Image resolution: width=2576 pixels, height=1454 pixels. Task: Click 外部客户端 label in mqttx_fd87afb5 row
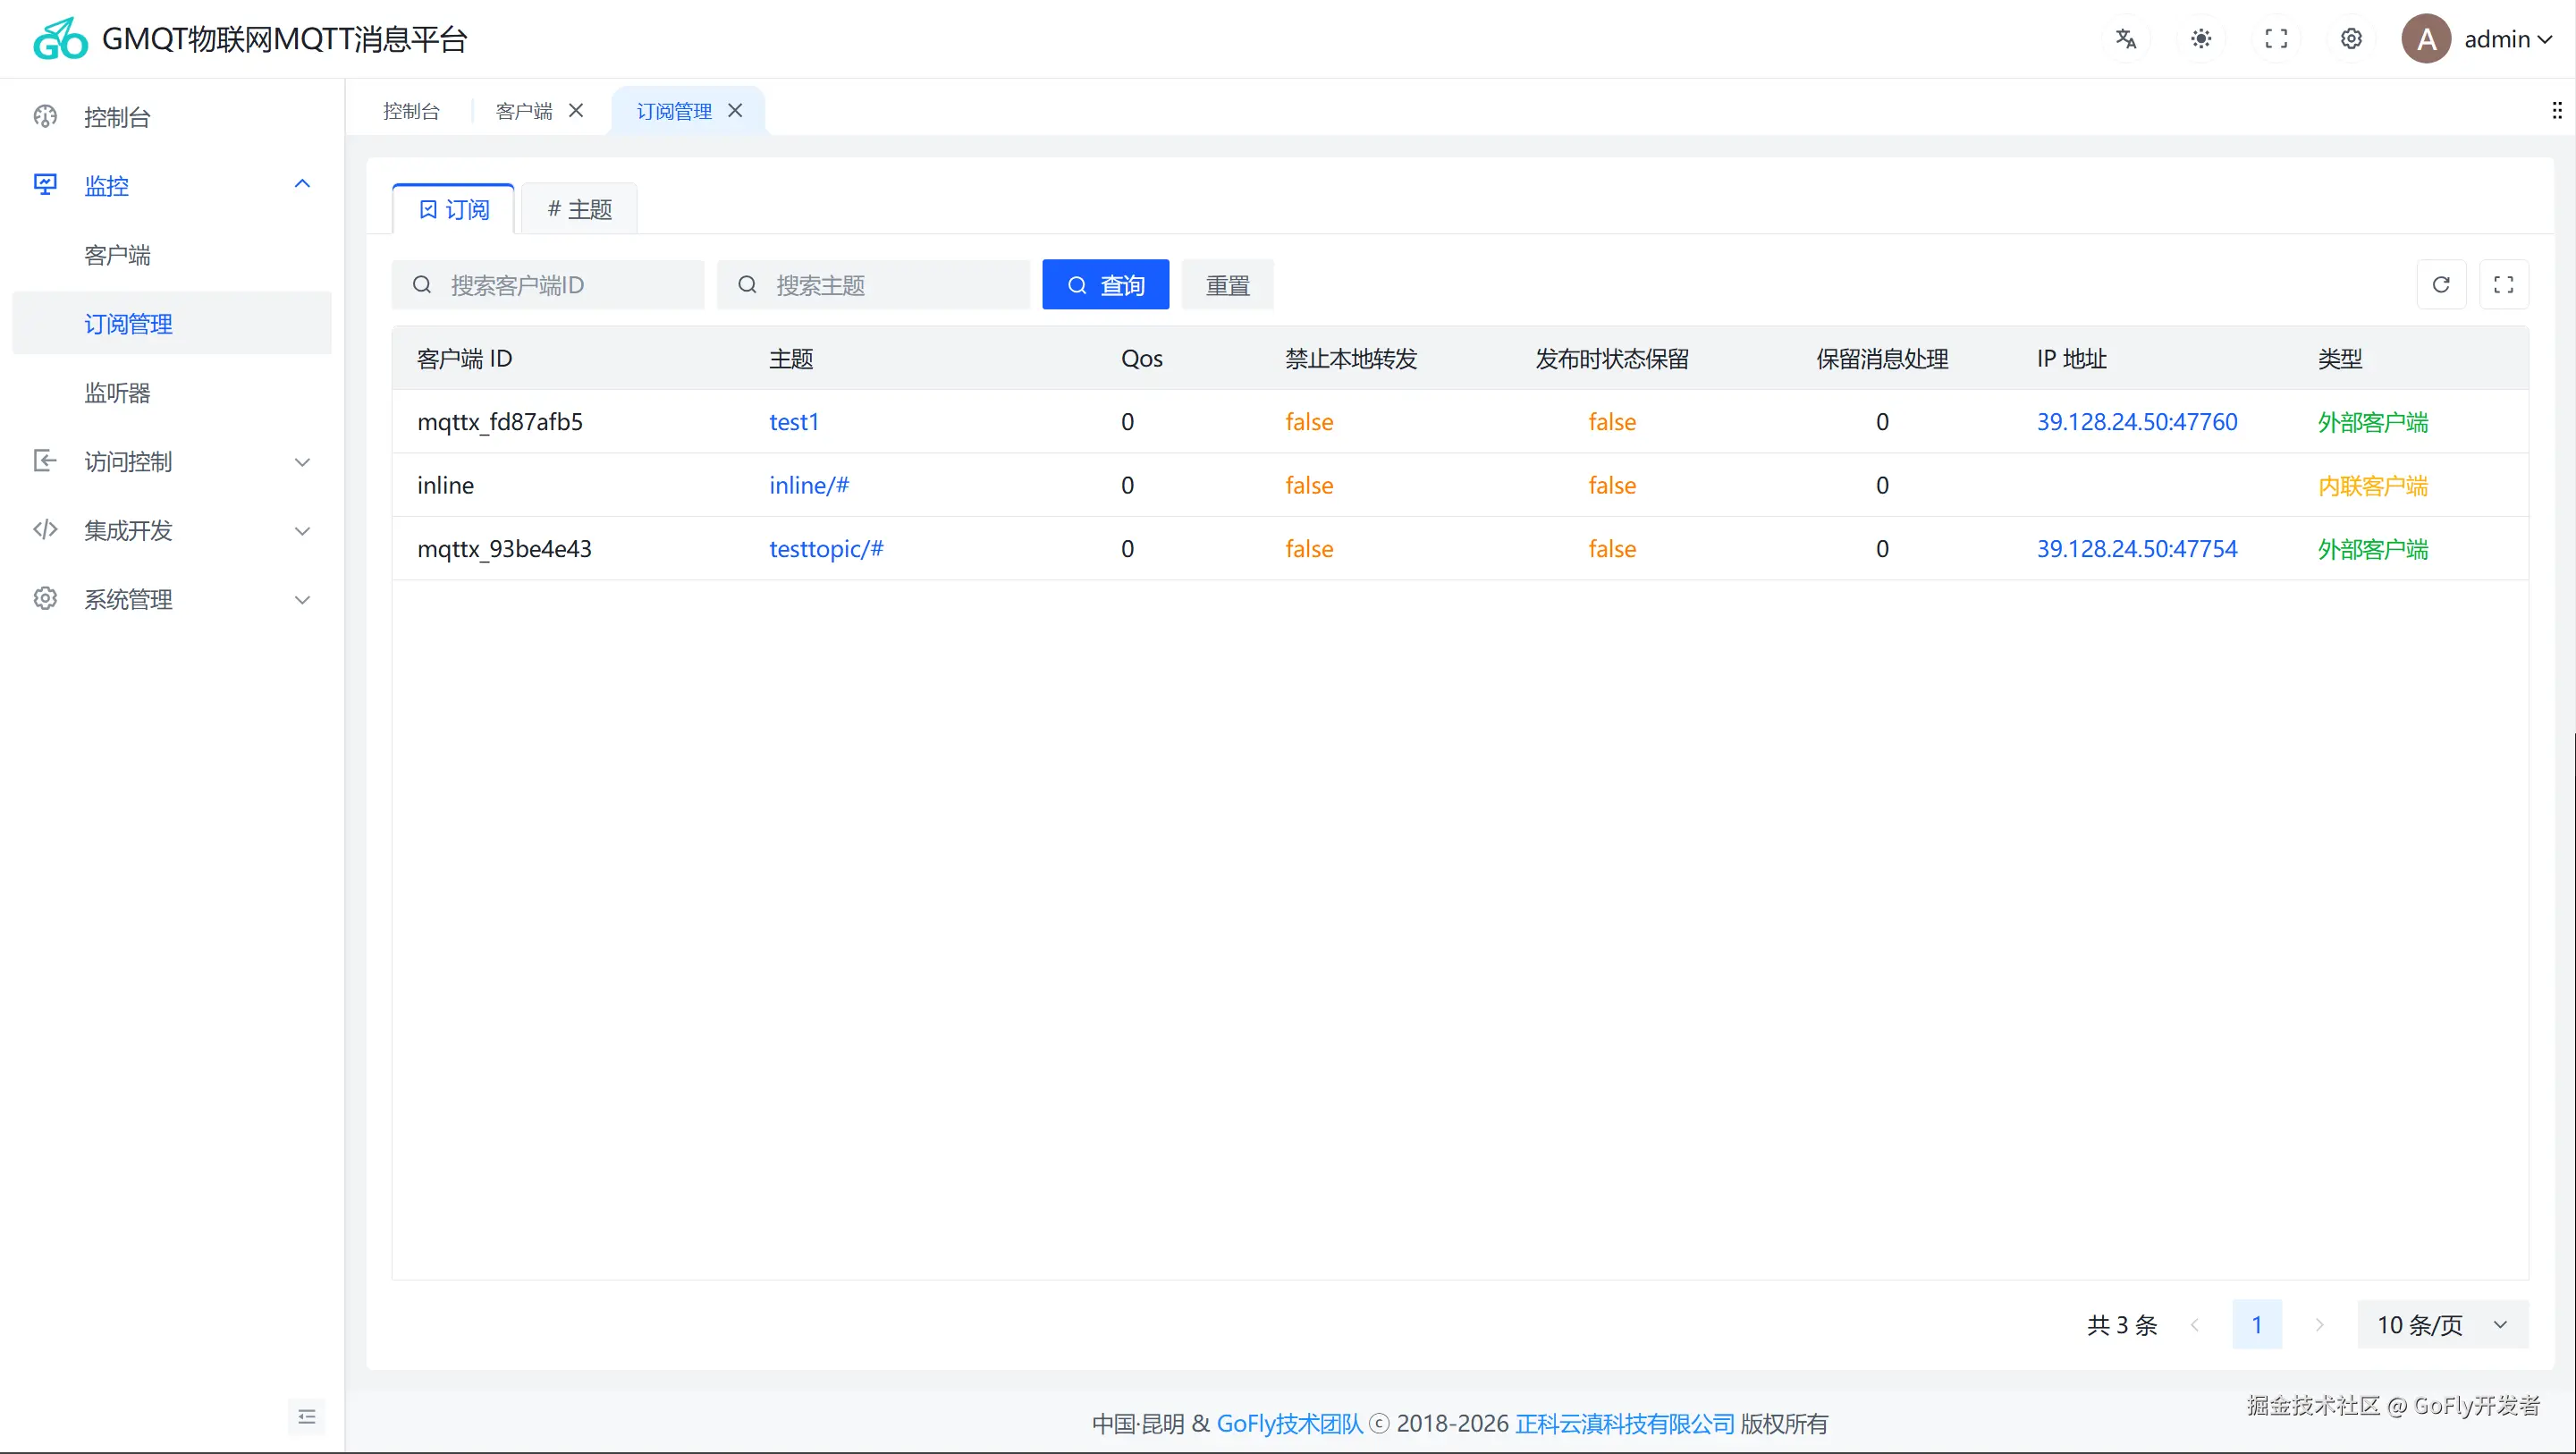(x=2373, y=422)
